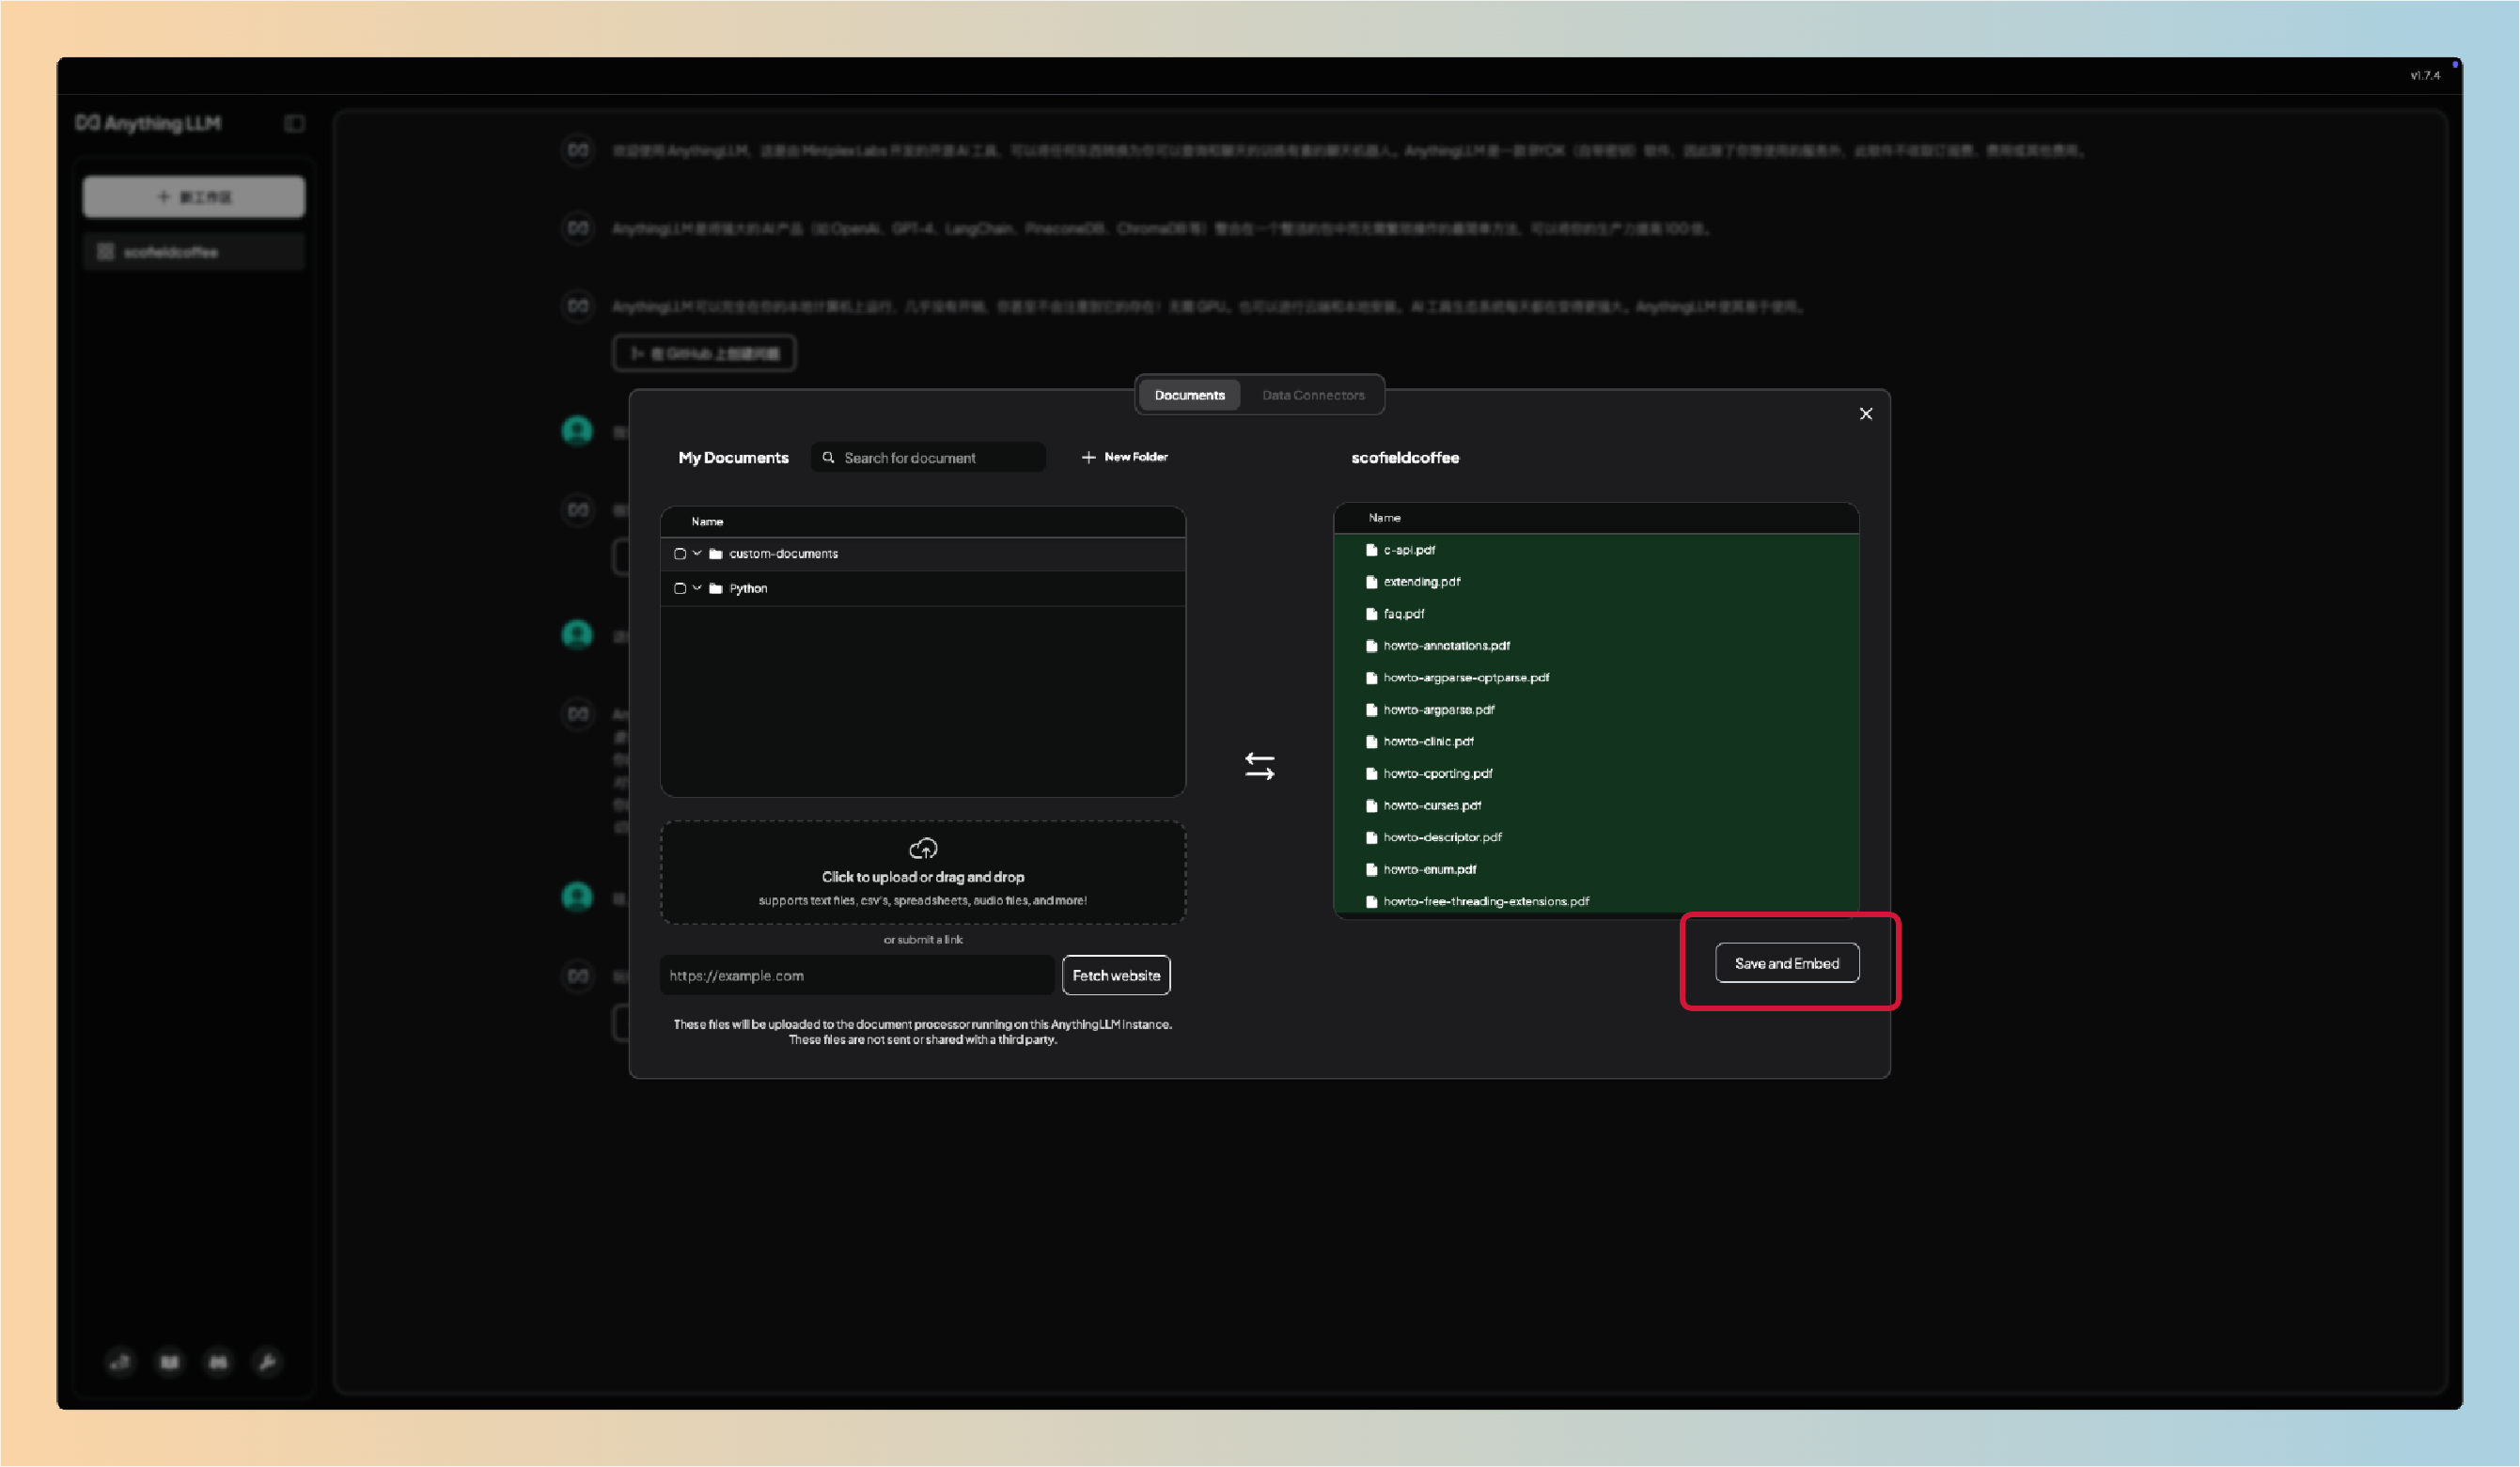Image resolution: width=2520 pixels, height=1467 pixels.
Task: Click the Fetch website button
Action: click(1115, 975)
